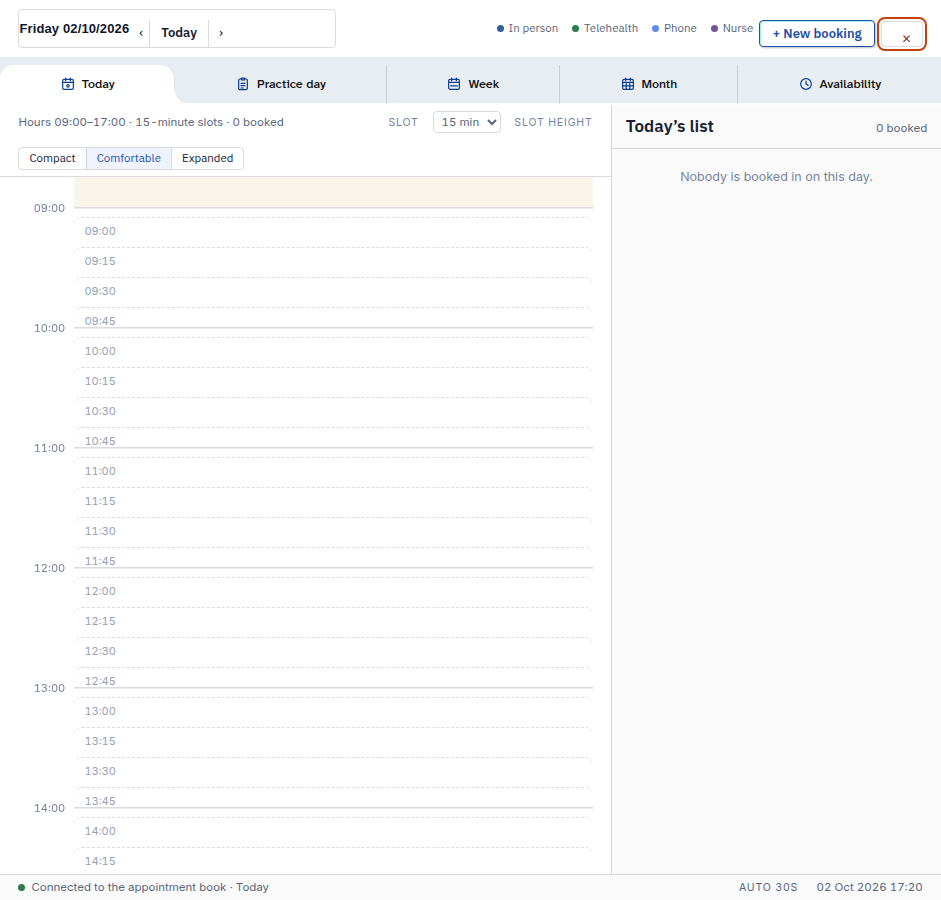This screenshot has width=941, height=900.
Task: Click the Hours 09:00–17:00 summary line
Action: click(x=151, y=122)
